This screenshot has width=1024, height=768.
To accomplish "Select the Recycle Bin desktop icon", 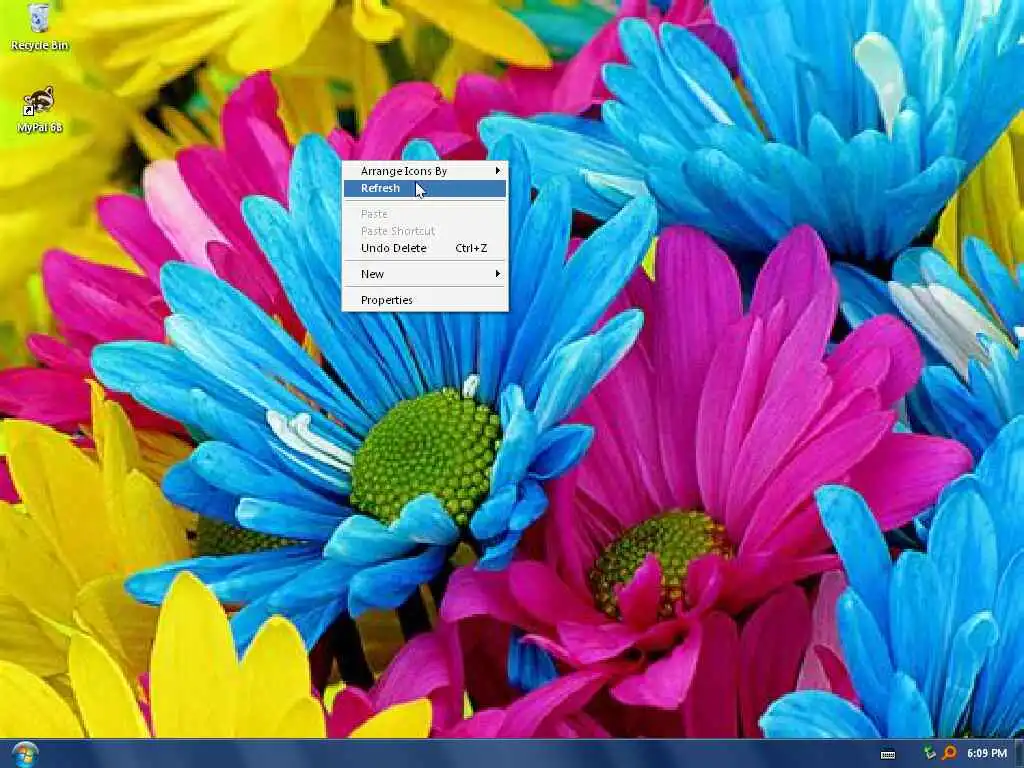I will coord(39,27).
